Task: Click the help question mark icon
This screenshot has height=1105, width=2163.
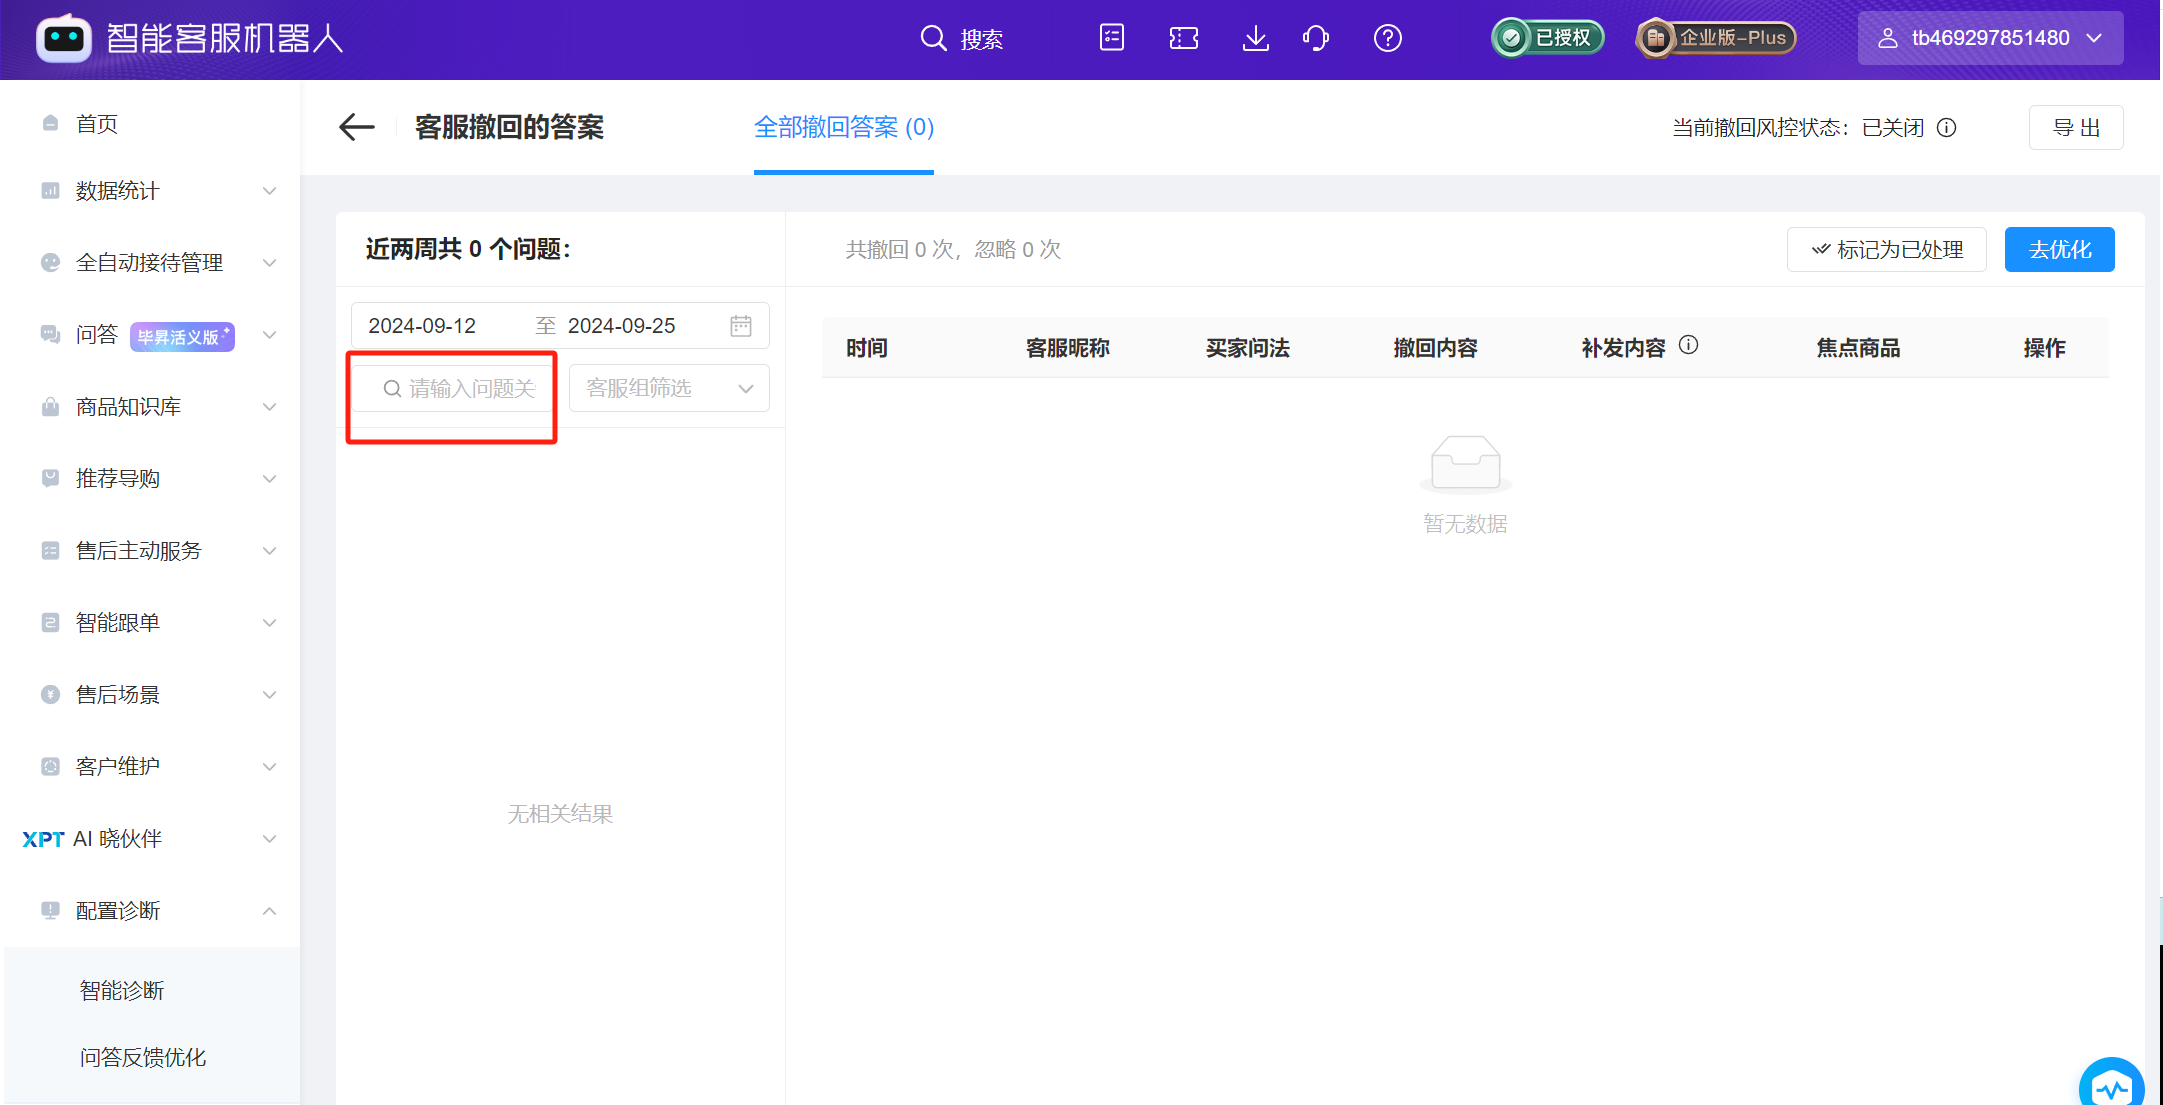Action: [1388, 38]
